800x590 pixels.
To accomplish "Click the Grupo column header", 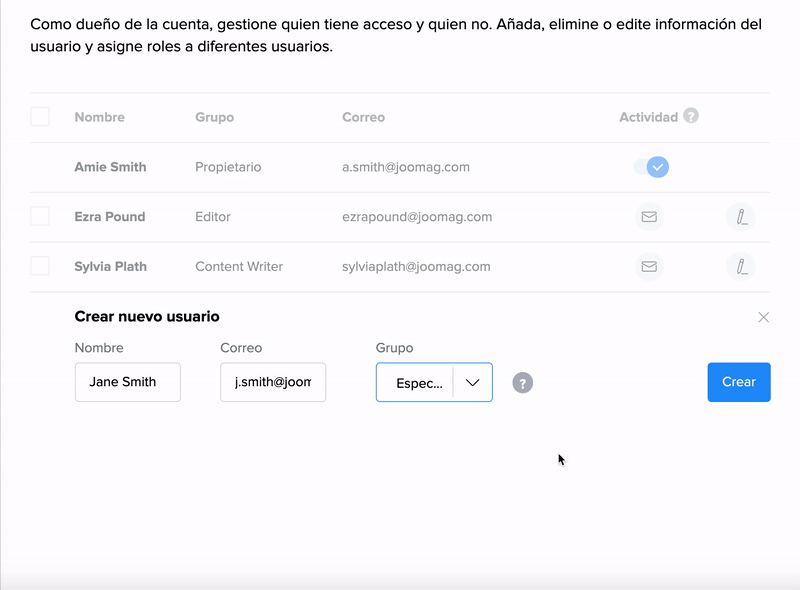I will coord(214,117).
